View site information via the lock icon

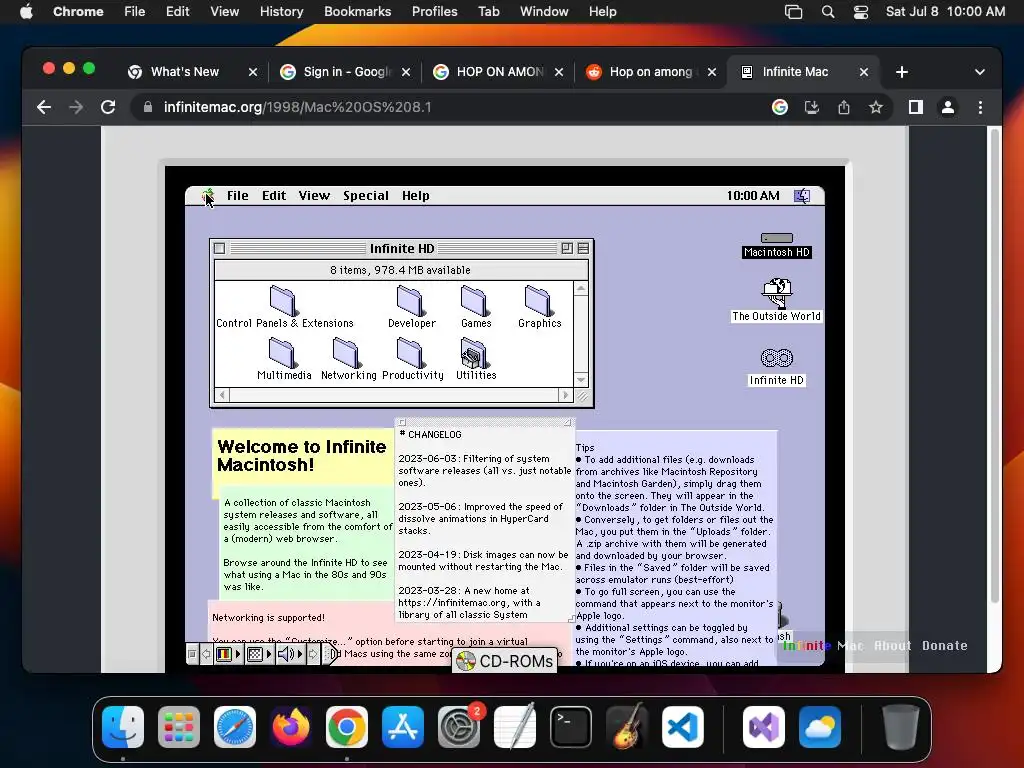tap(148, 107)
